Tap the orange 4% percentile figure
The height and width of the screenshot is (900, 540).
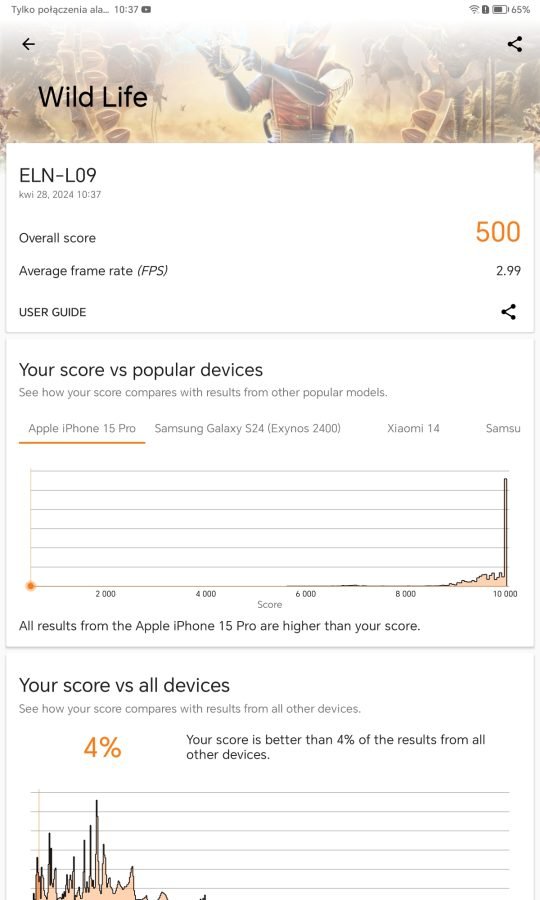pyautogui.click(x=102, y=747)
